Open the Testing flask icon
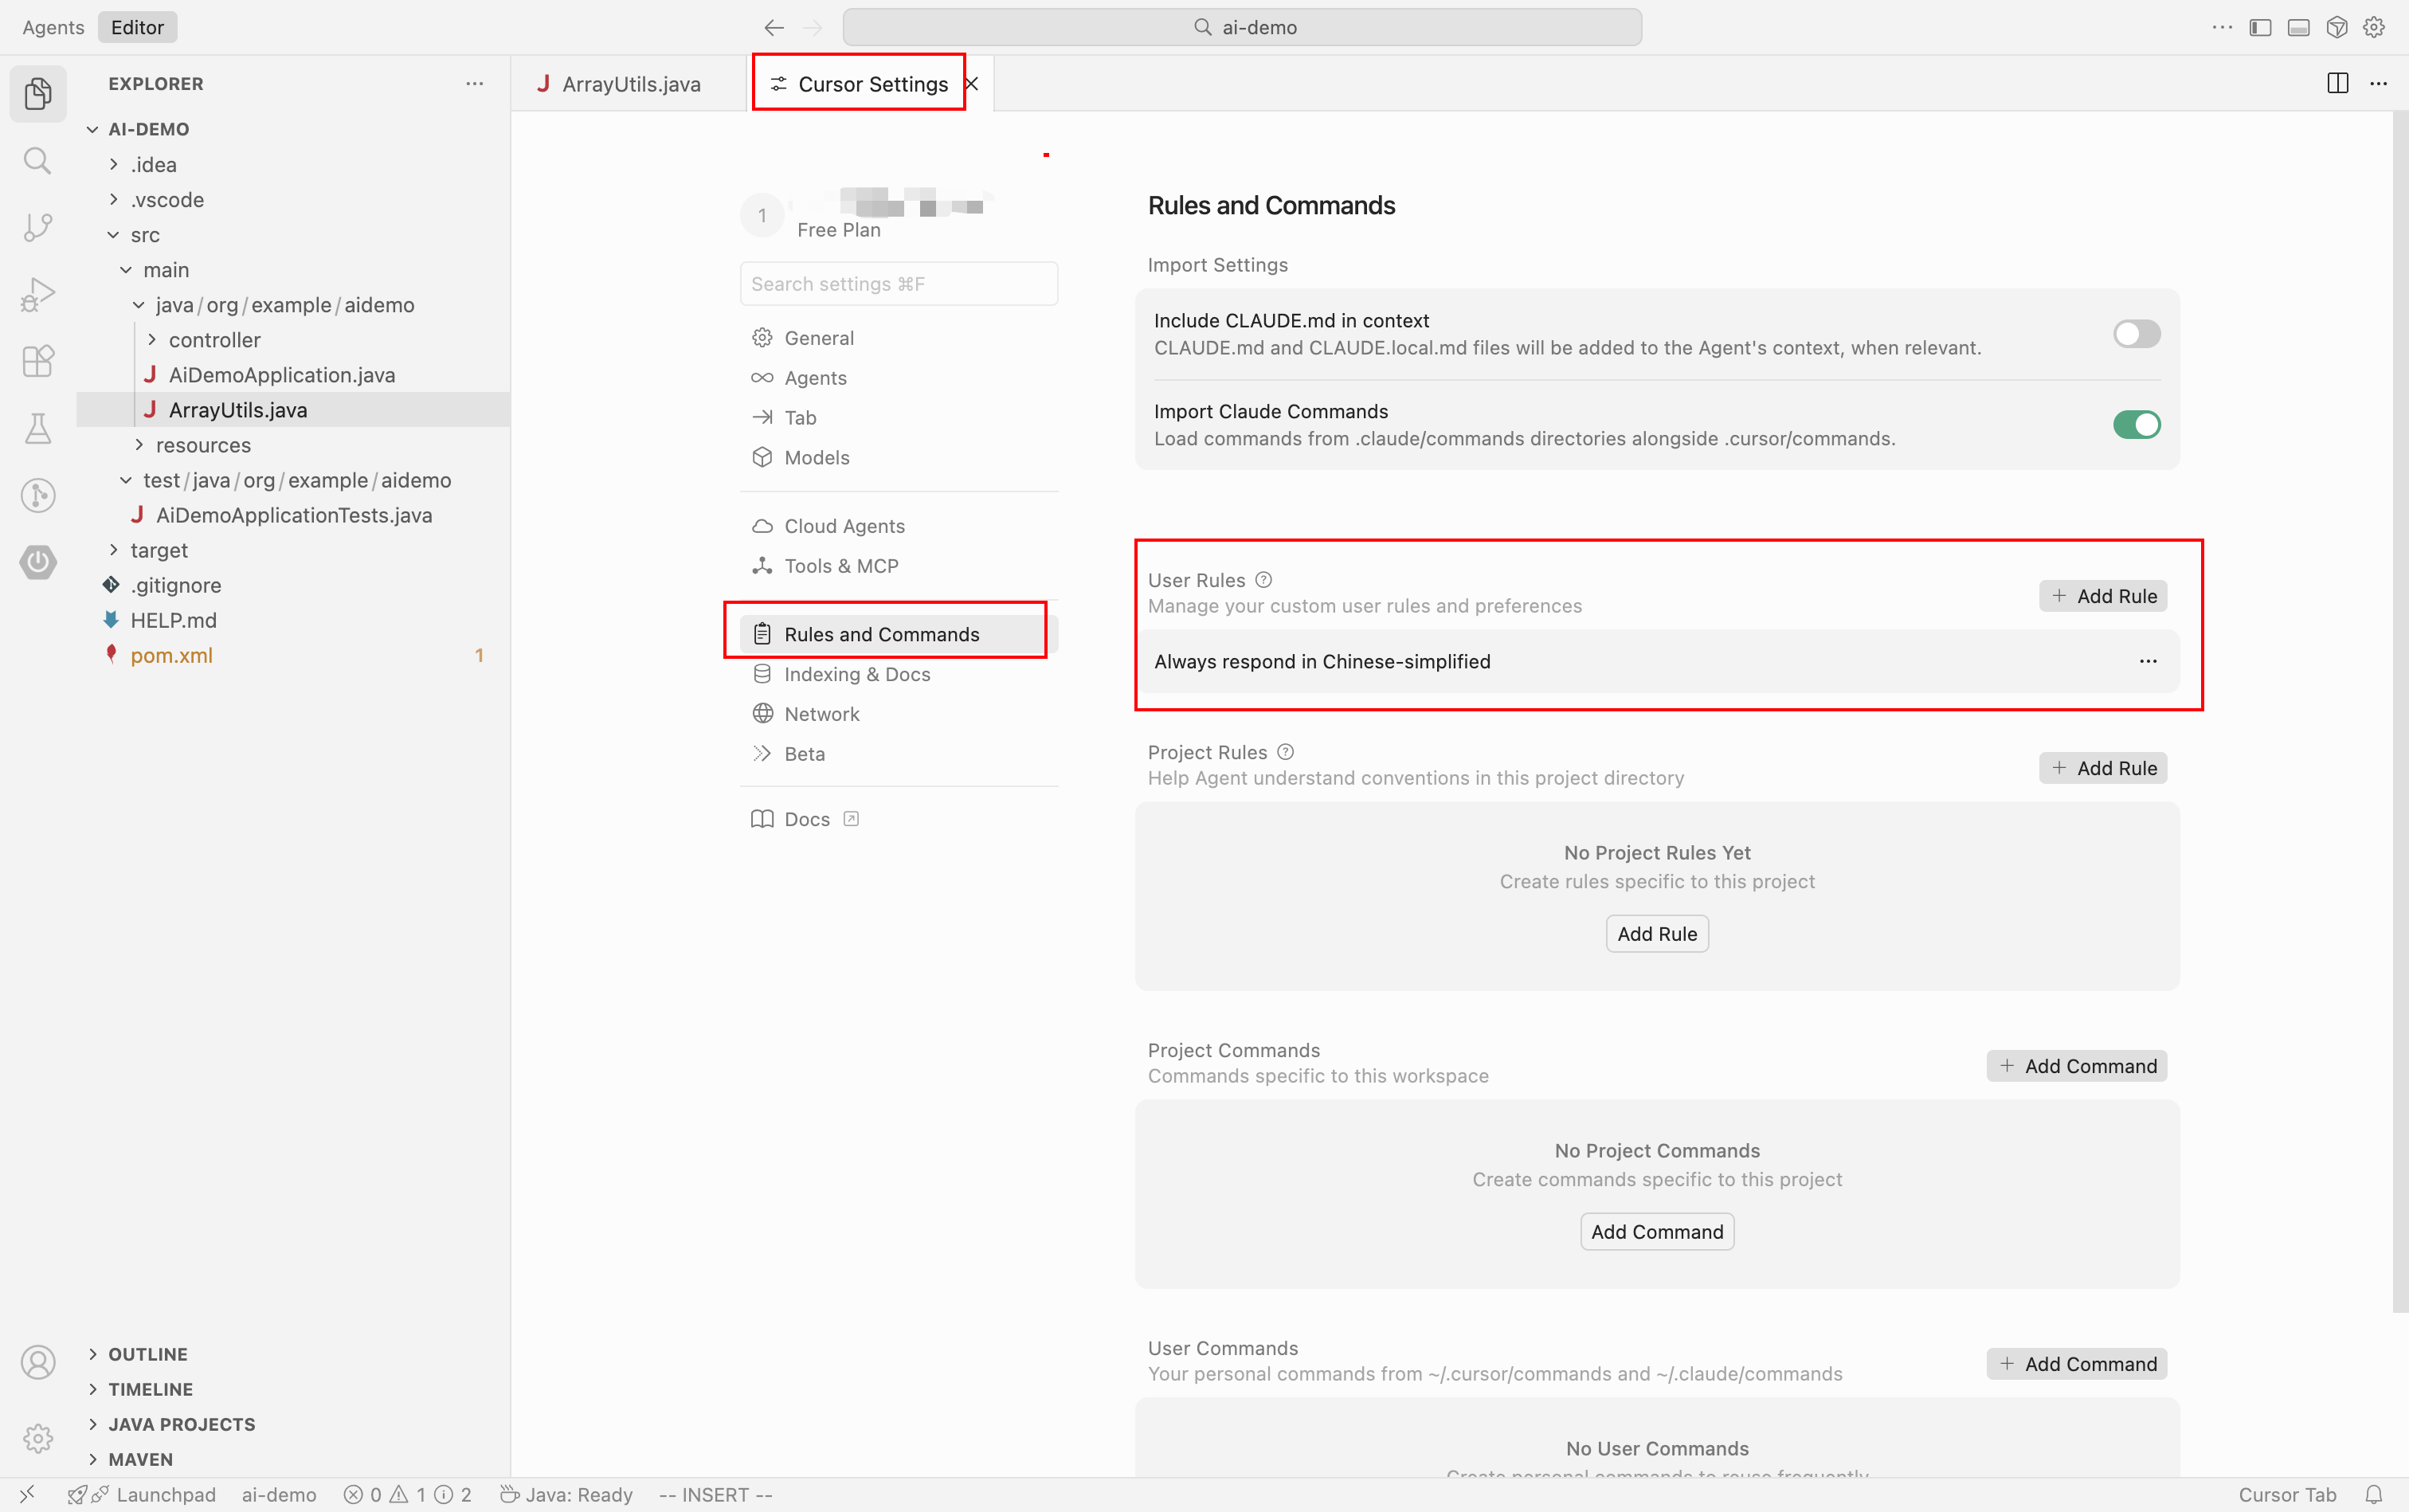Image resolution: width=2409 pixels, height=1512 pixels. [37, 428]
